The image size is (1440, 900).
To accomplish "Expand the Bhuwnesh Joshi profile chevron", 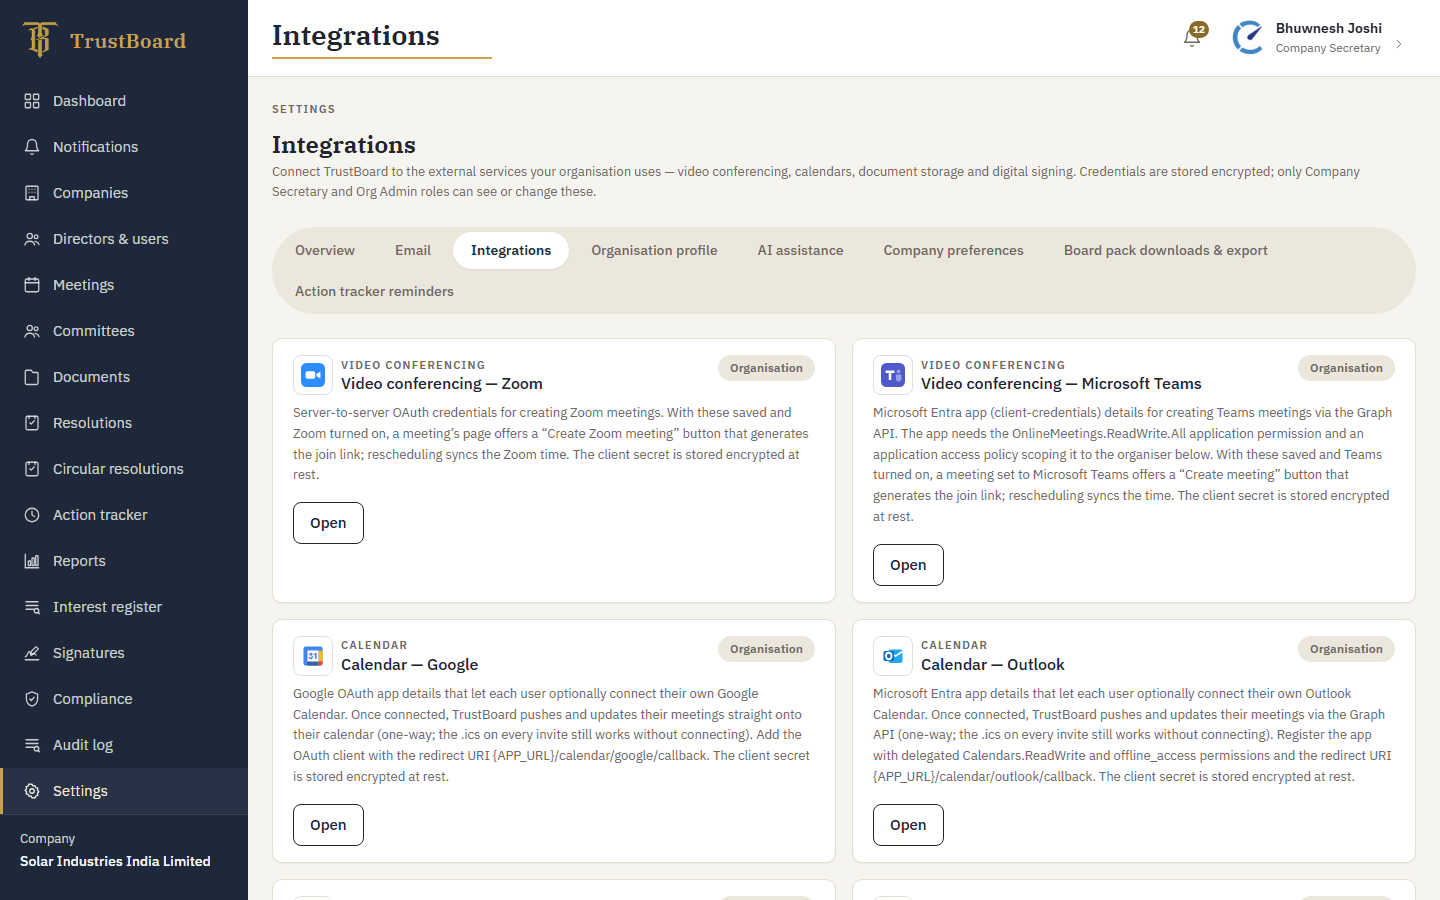I will coord(1399,44).
